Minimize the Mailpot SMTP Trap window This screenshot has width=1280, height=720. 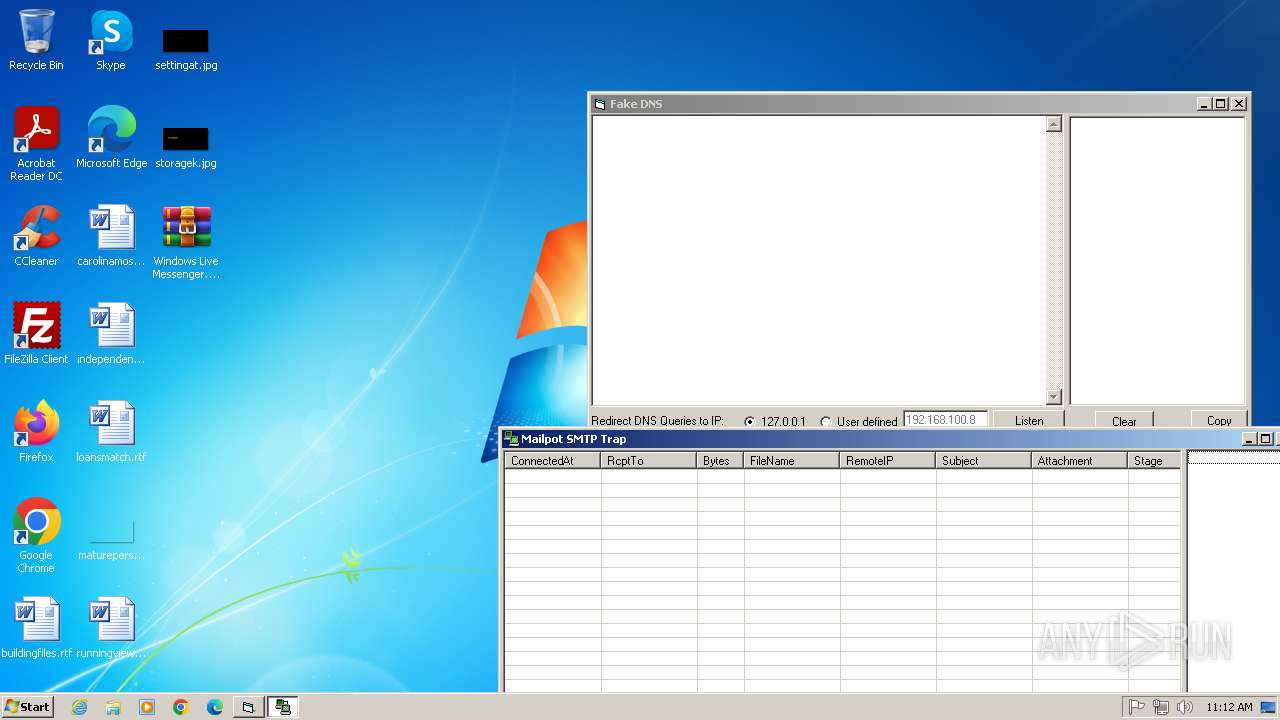pos(1249,439)
